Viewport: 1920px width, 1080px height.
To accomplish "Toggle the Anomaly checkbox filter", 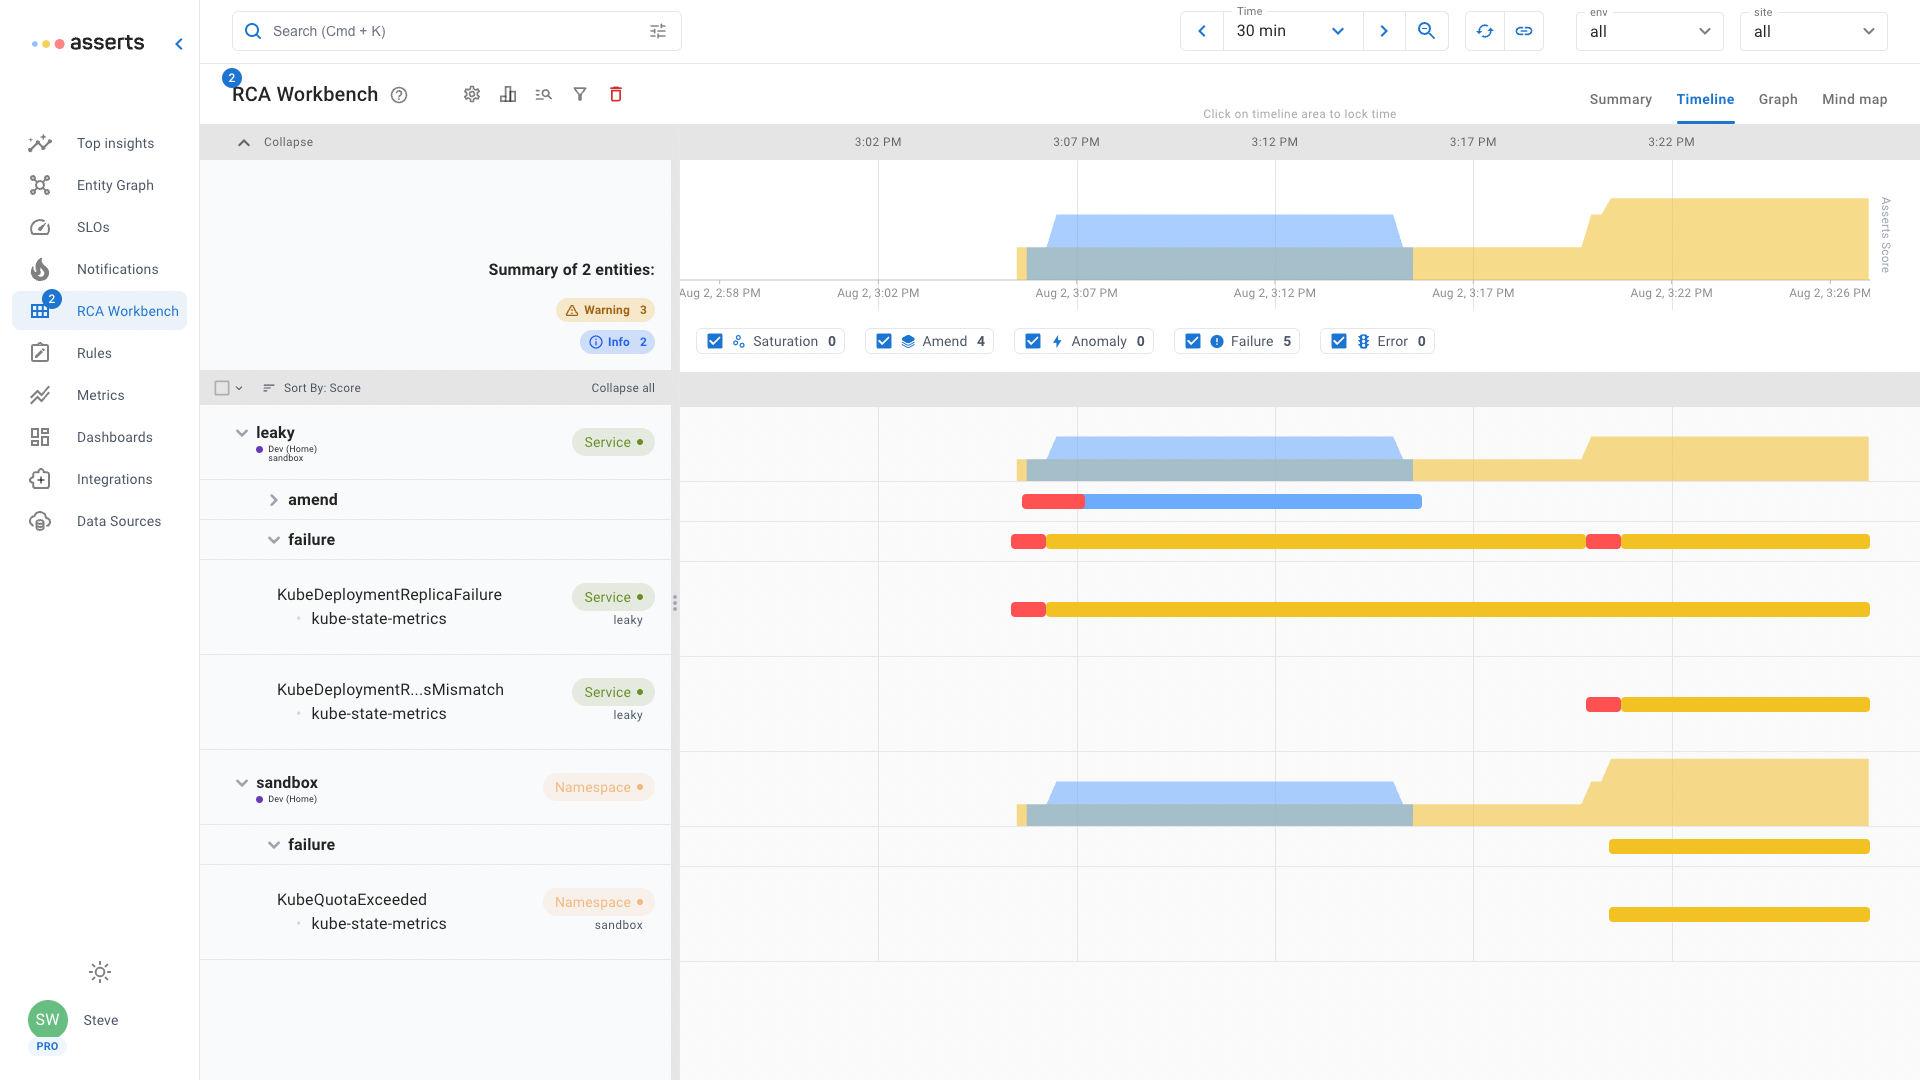I will [1034, 340].
